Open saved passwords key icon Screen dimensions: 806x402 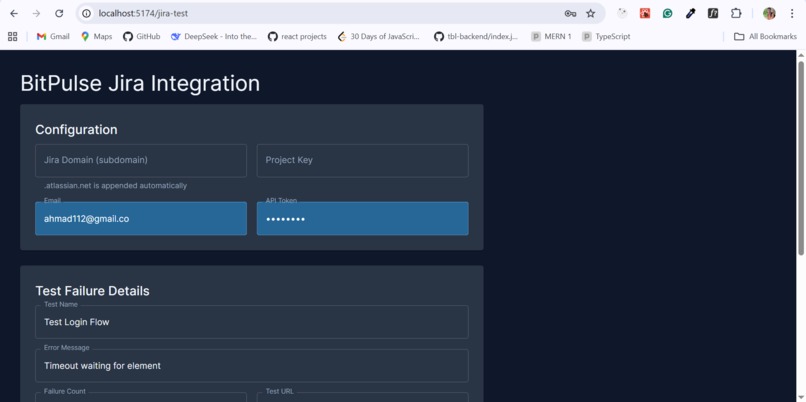pyautogui.click(x=570, y=13)
